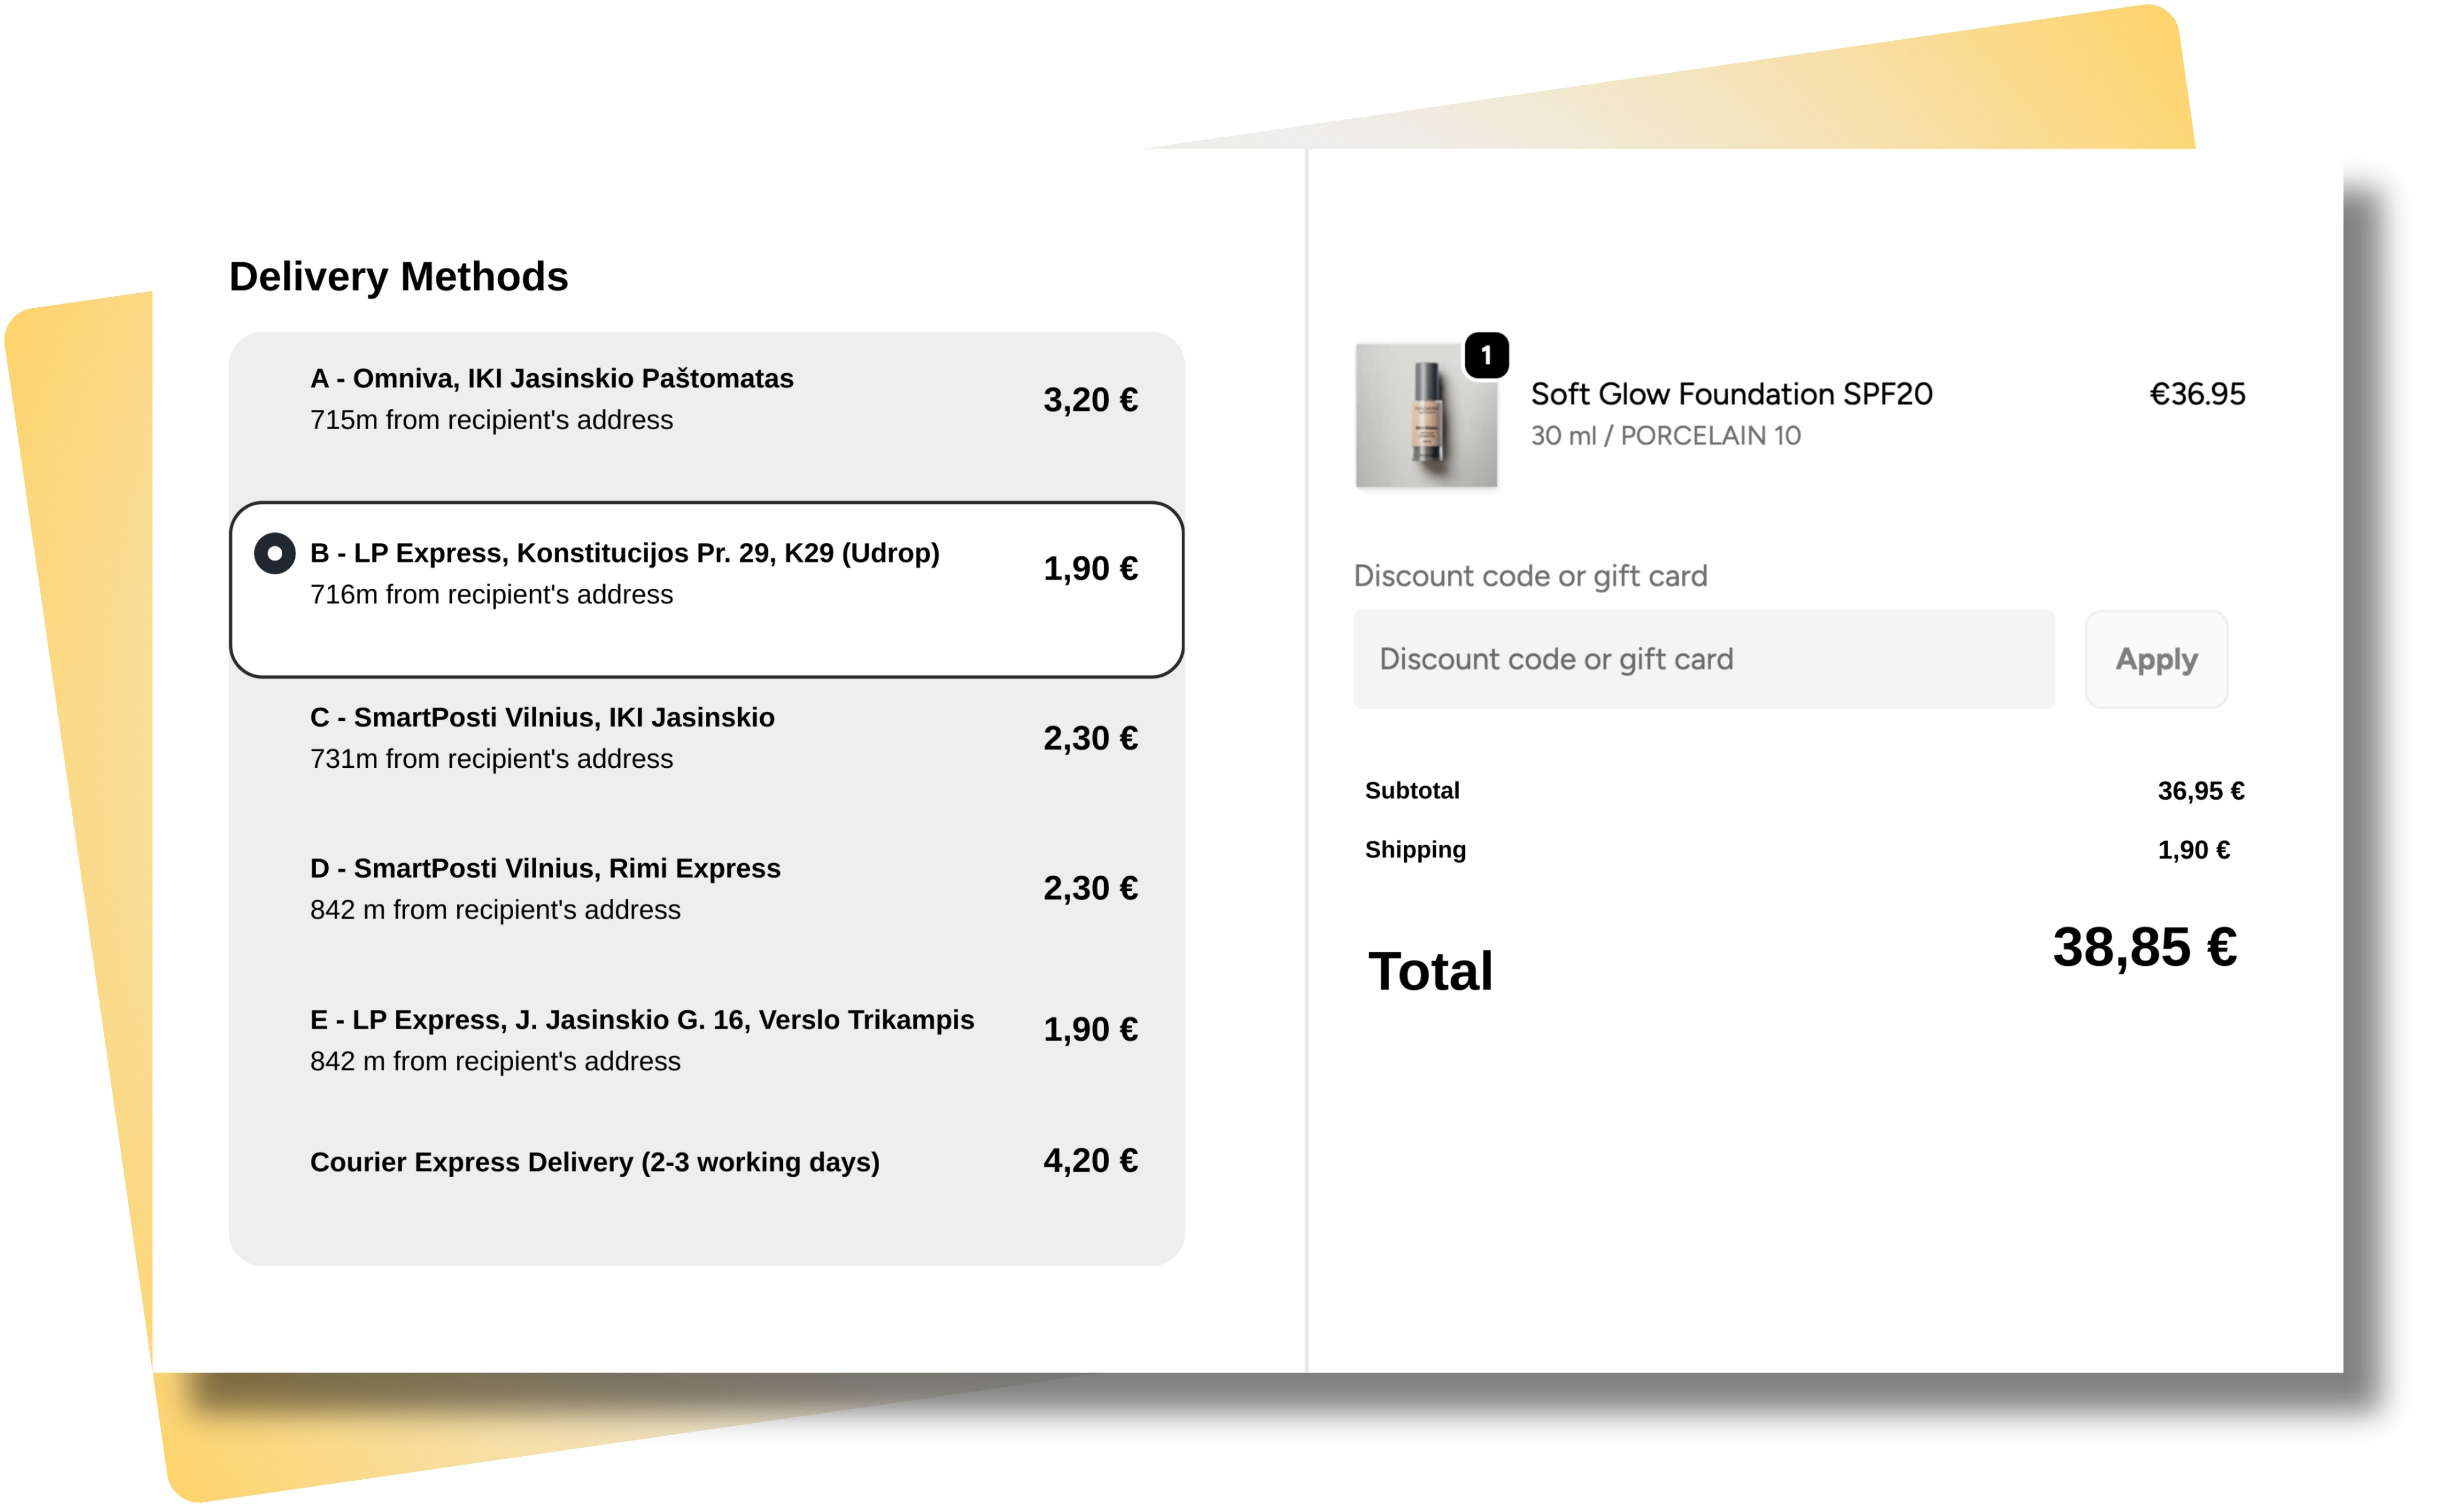Click the 3,20 € Omniva price
Viewport: 2464px width, 1508px height.
coord(1090,400)
